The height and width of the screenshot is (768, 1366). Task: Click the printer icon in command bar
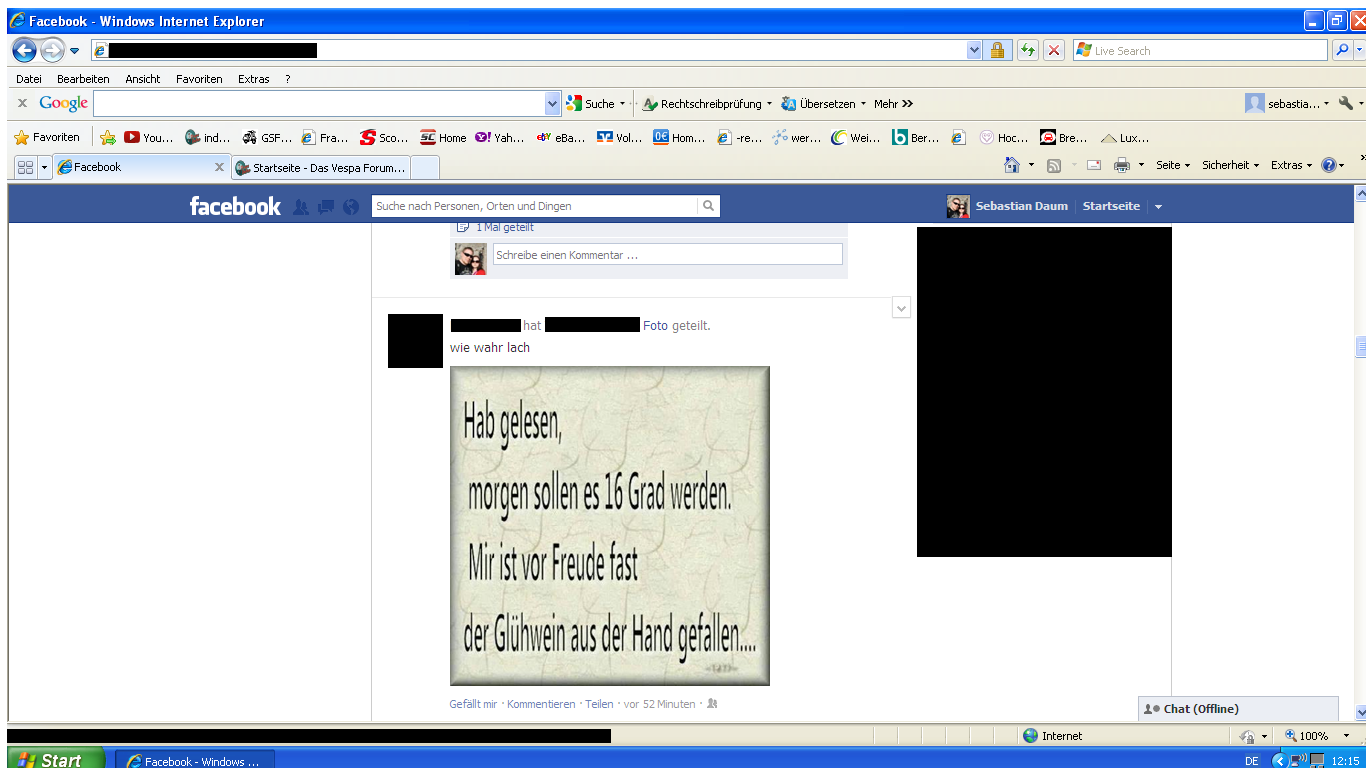pyautogui.click(x=1122, y=166)
